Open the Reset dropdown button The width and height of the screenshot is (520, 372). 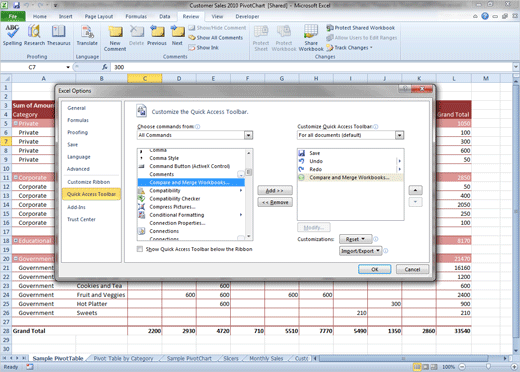355,239
